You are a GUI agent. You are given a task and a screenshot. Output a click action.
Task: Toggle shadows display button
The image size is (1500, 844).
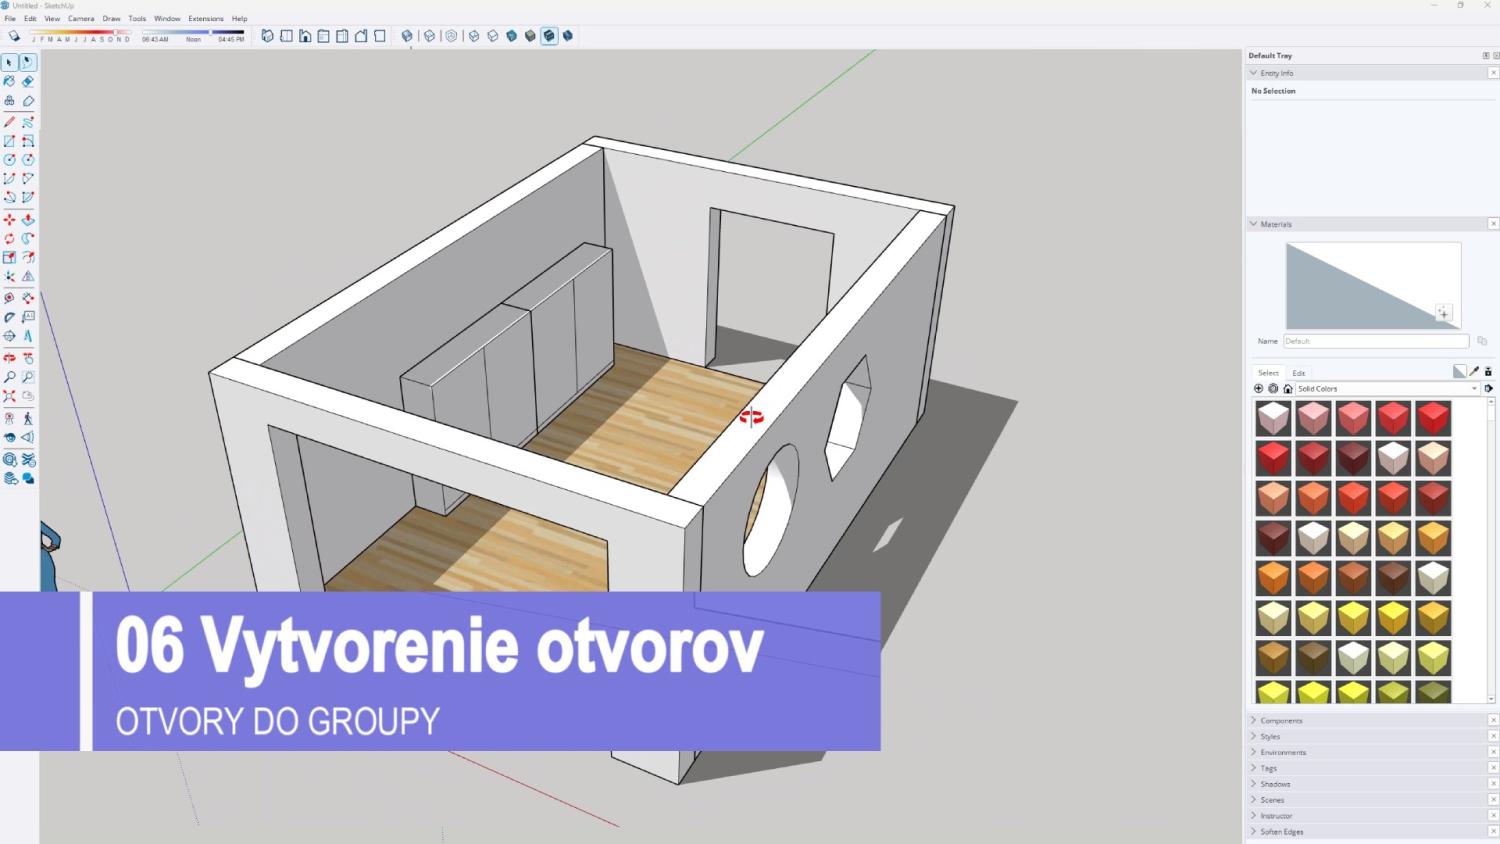pyautogui.click(x=14, y=36)
